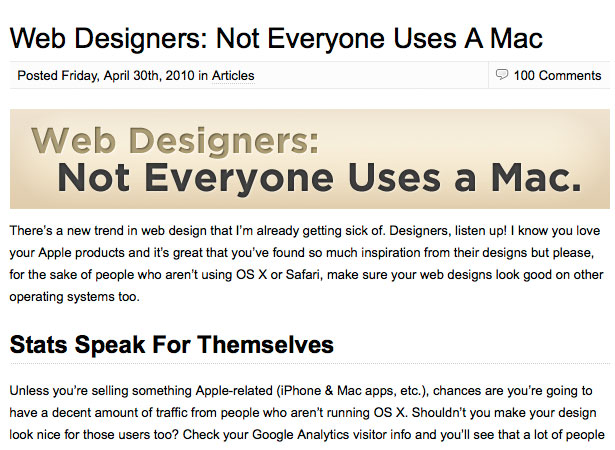The width and height of the screenshot is (615, 450).
Task: Click the article title 'Web Designers: Not Everyone Uses A Mac'
Action: 276,39
